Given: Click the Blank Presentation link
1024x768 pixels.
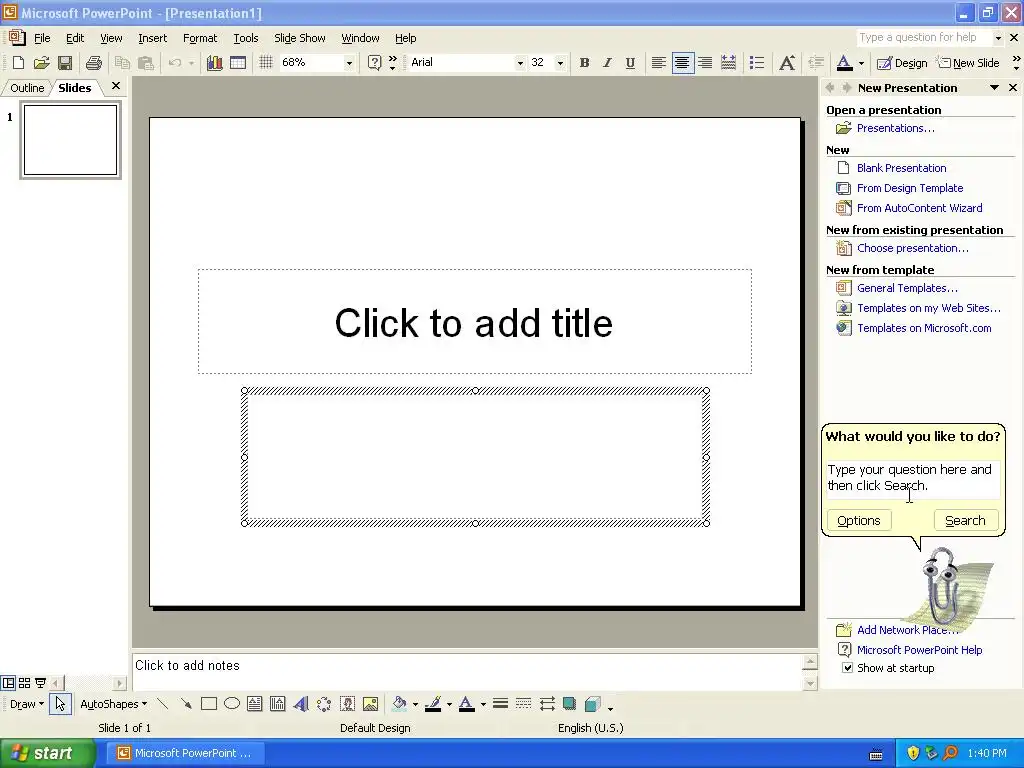Looking at the screenshot, I should click(901, 168).
